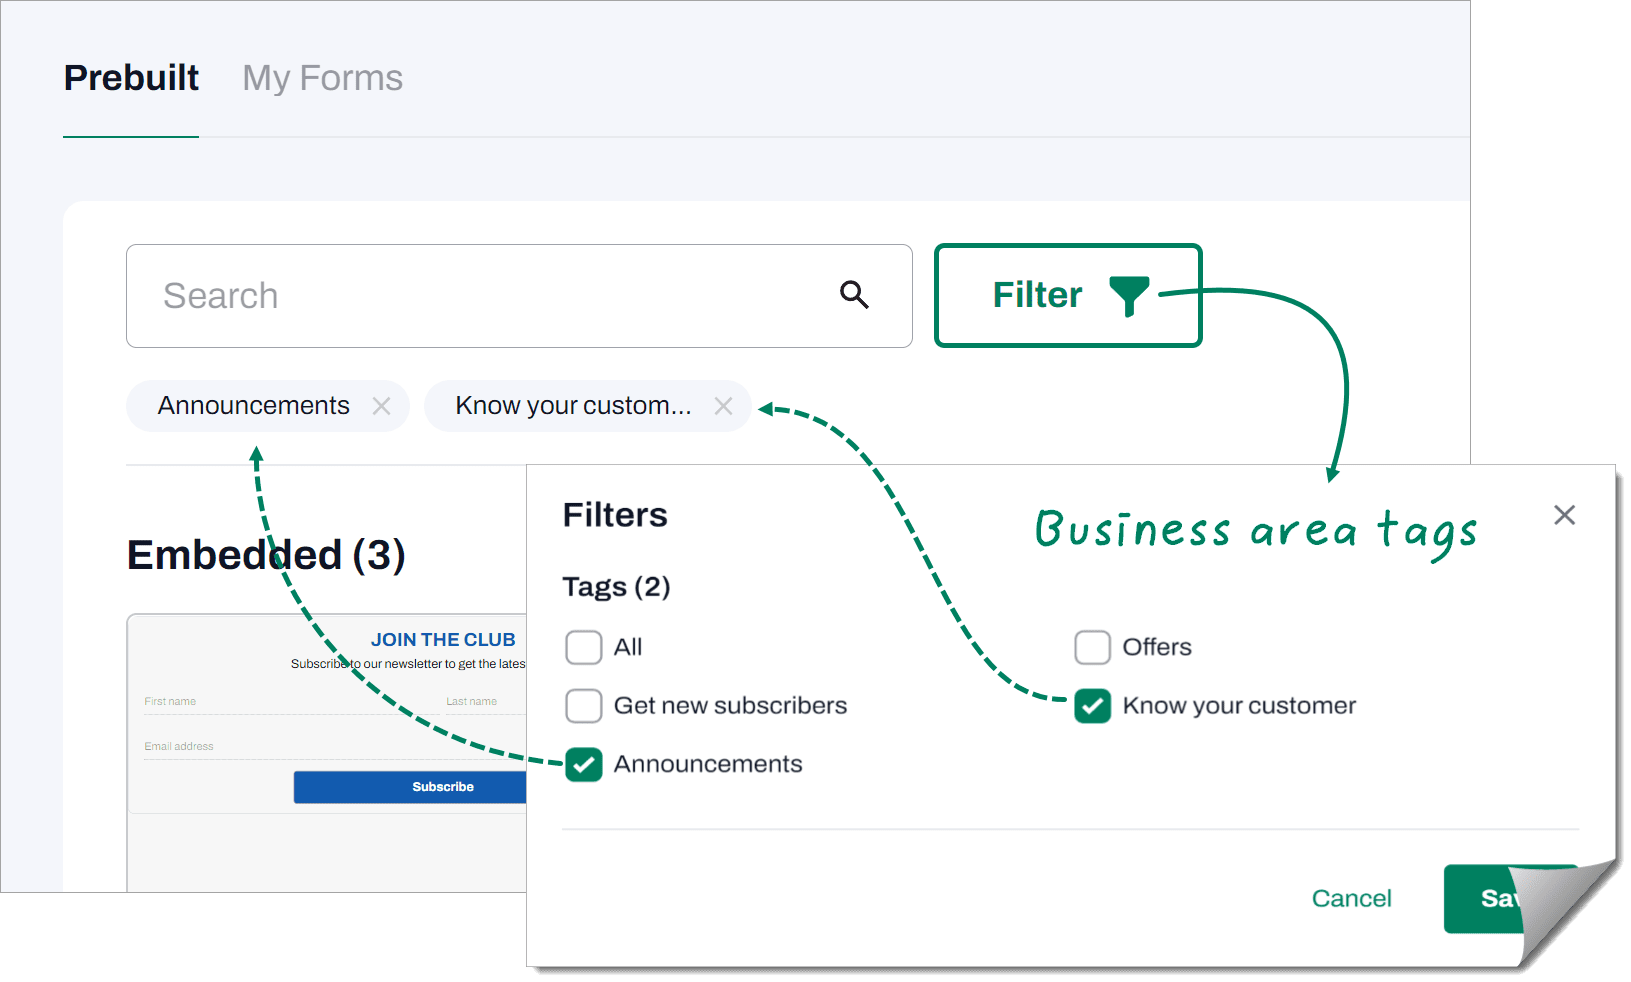Select the Prebuilt tab
The width and height of the screenshot is (1631, 982).
(x=131, y=78)
